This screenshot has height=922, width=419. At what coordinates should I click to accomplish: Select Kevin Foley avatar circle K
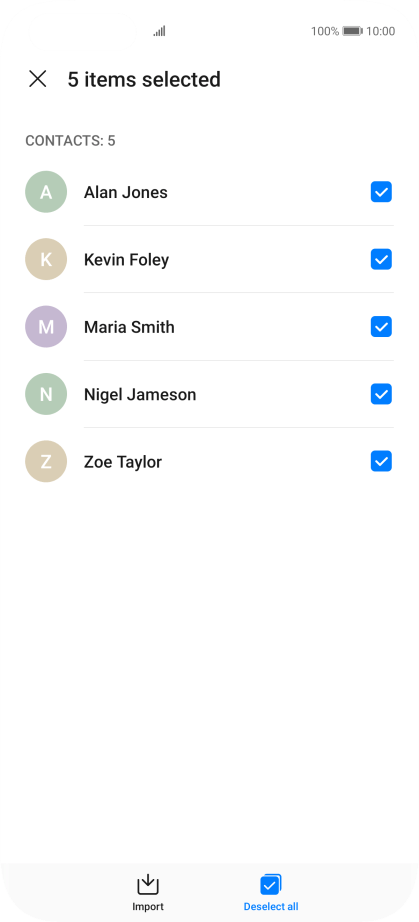click(46, 259)
